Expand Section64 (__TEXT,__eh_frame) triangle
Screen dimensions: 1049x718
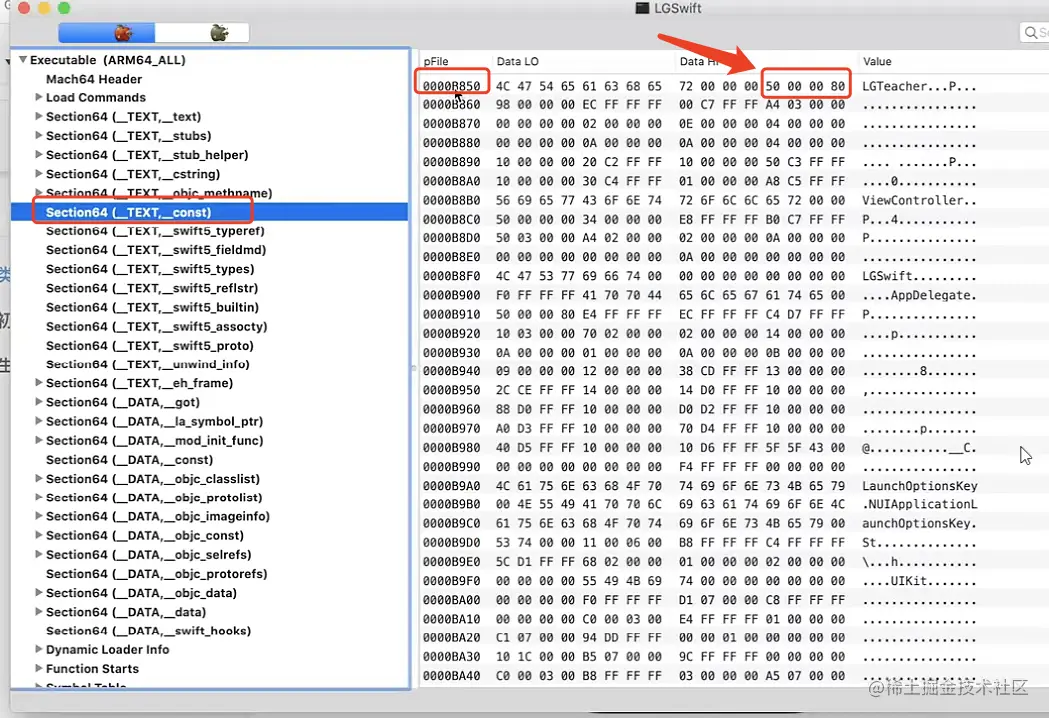pyautogui.click(x=39, y=383)
